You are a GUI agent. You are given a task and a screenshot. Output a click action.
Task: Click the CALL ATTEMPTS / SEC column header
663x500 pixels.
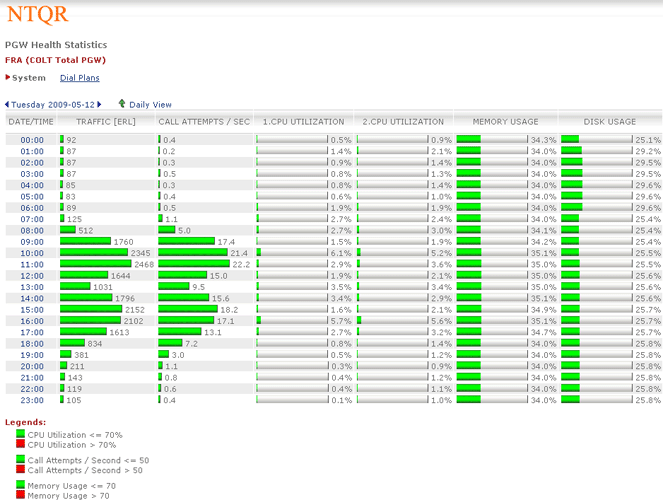coord(204,122)
